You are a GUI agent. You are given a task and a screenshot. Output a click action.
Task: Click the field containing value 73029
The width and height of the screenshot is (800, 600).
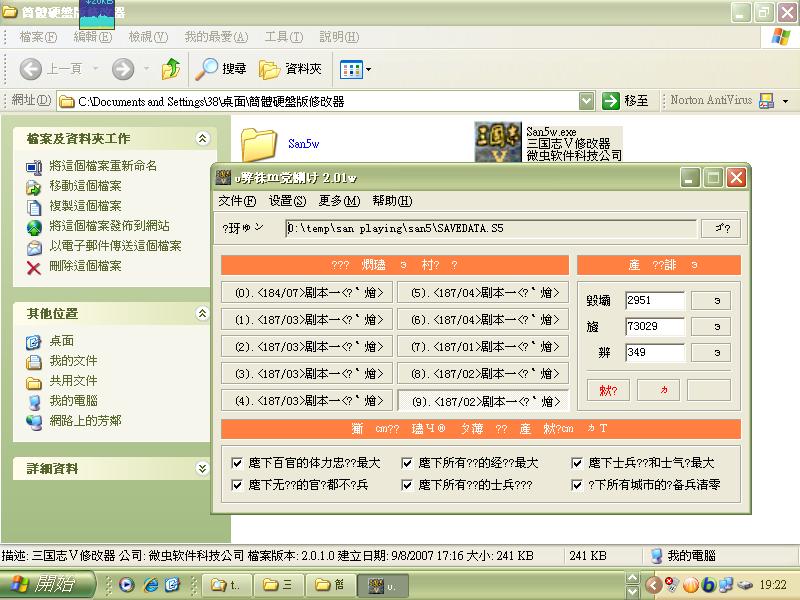click(x=654, y=327)
